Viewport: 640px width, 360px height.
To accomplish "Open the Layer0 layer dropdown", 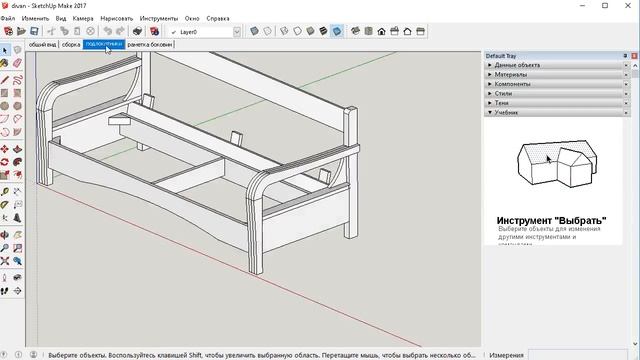I will click(x=237, y=32).
